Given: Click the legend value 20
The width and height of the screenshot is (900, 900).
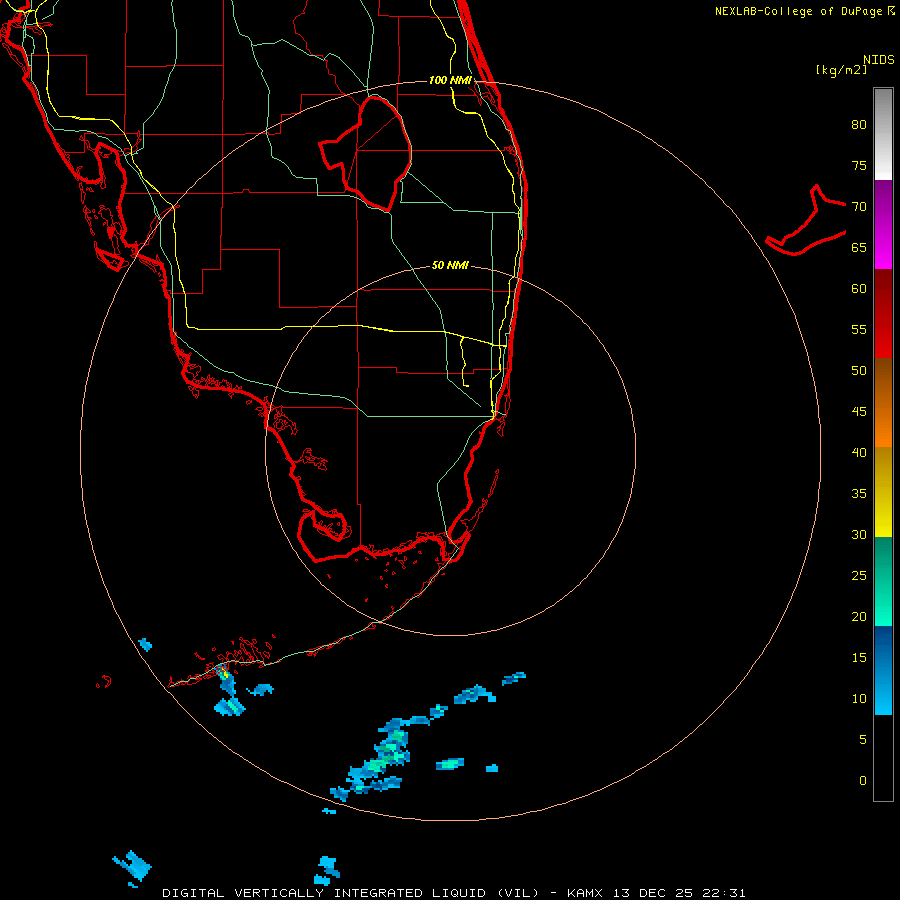Looking at the screenshot, I should coord(859,616).
